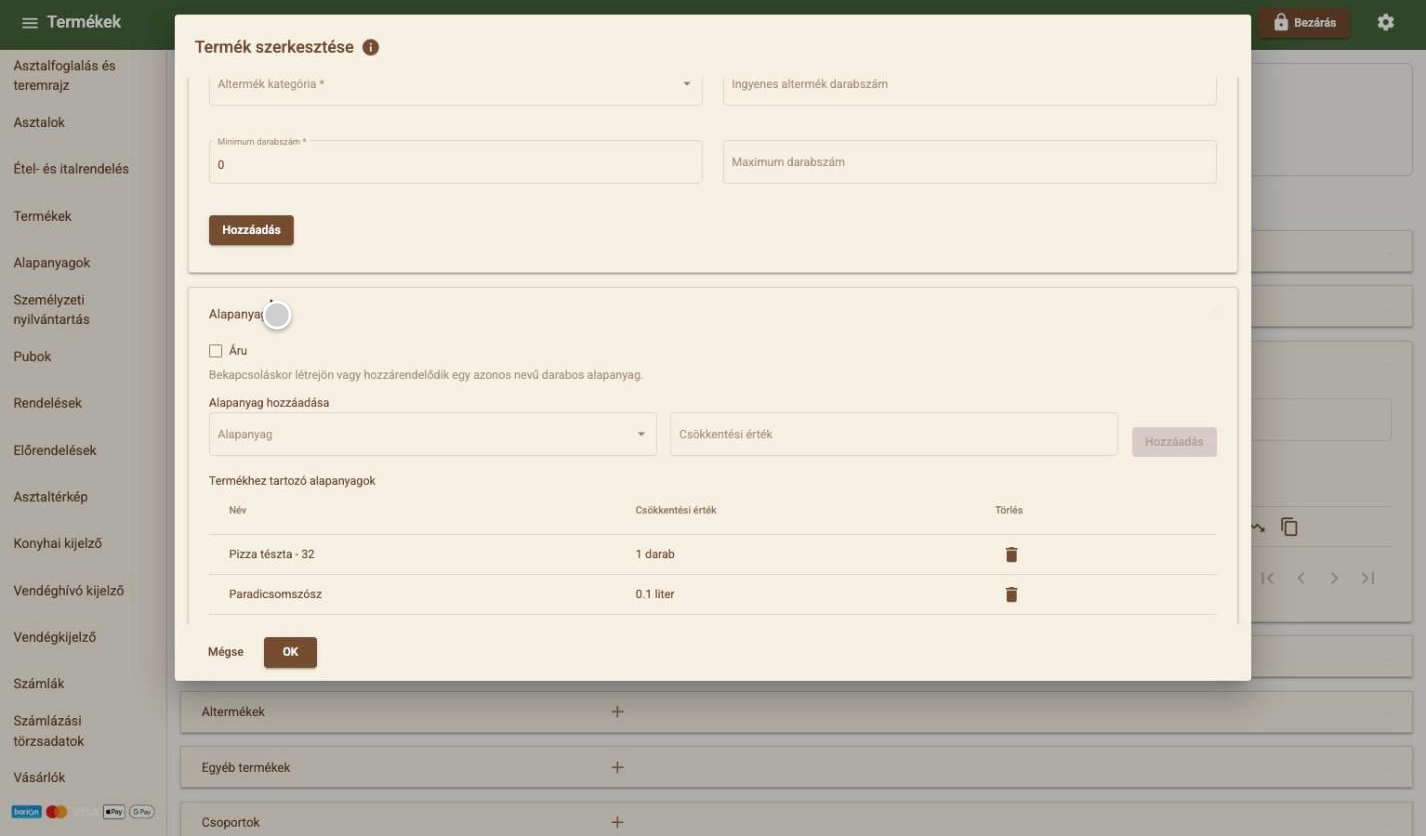Open the hamburger menu beside Termékek
The image size is (1426, 836).
point(30,23)
